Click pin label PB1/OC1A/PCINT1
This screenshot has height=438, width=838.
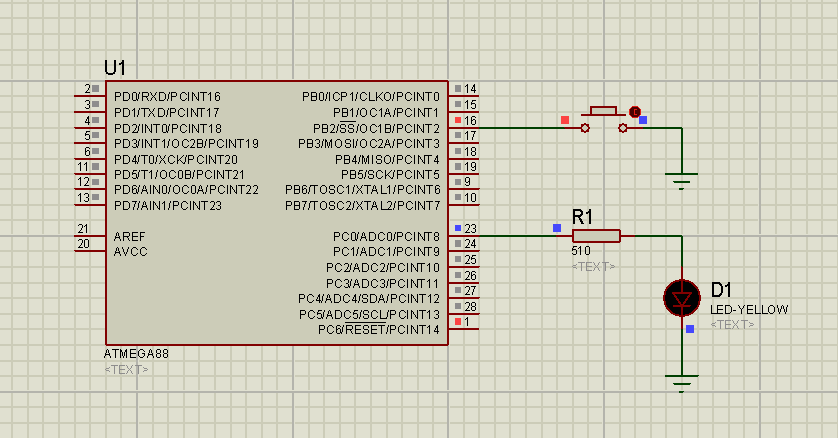tap(386, 113)
